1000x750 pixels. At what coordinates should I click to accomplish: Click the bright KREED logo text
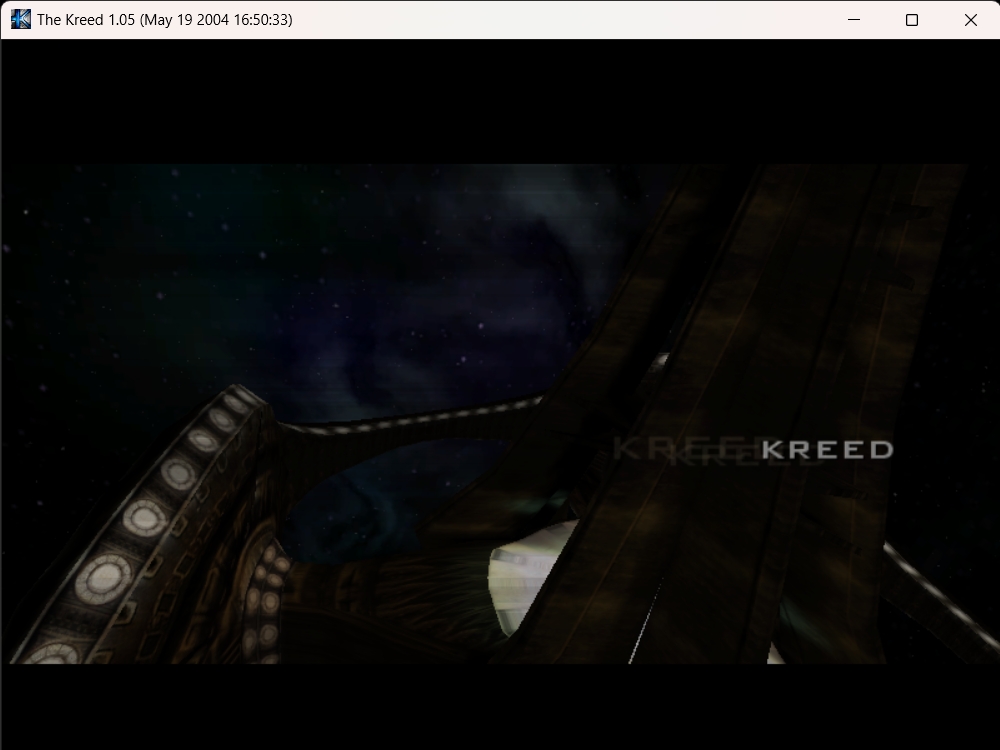point(828,450)
